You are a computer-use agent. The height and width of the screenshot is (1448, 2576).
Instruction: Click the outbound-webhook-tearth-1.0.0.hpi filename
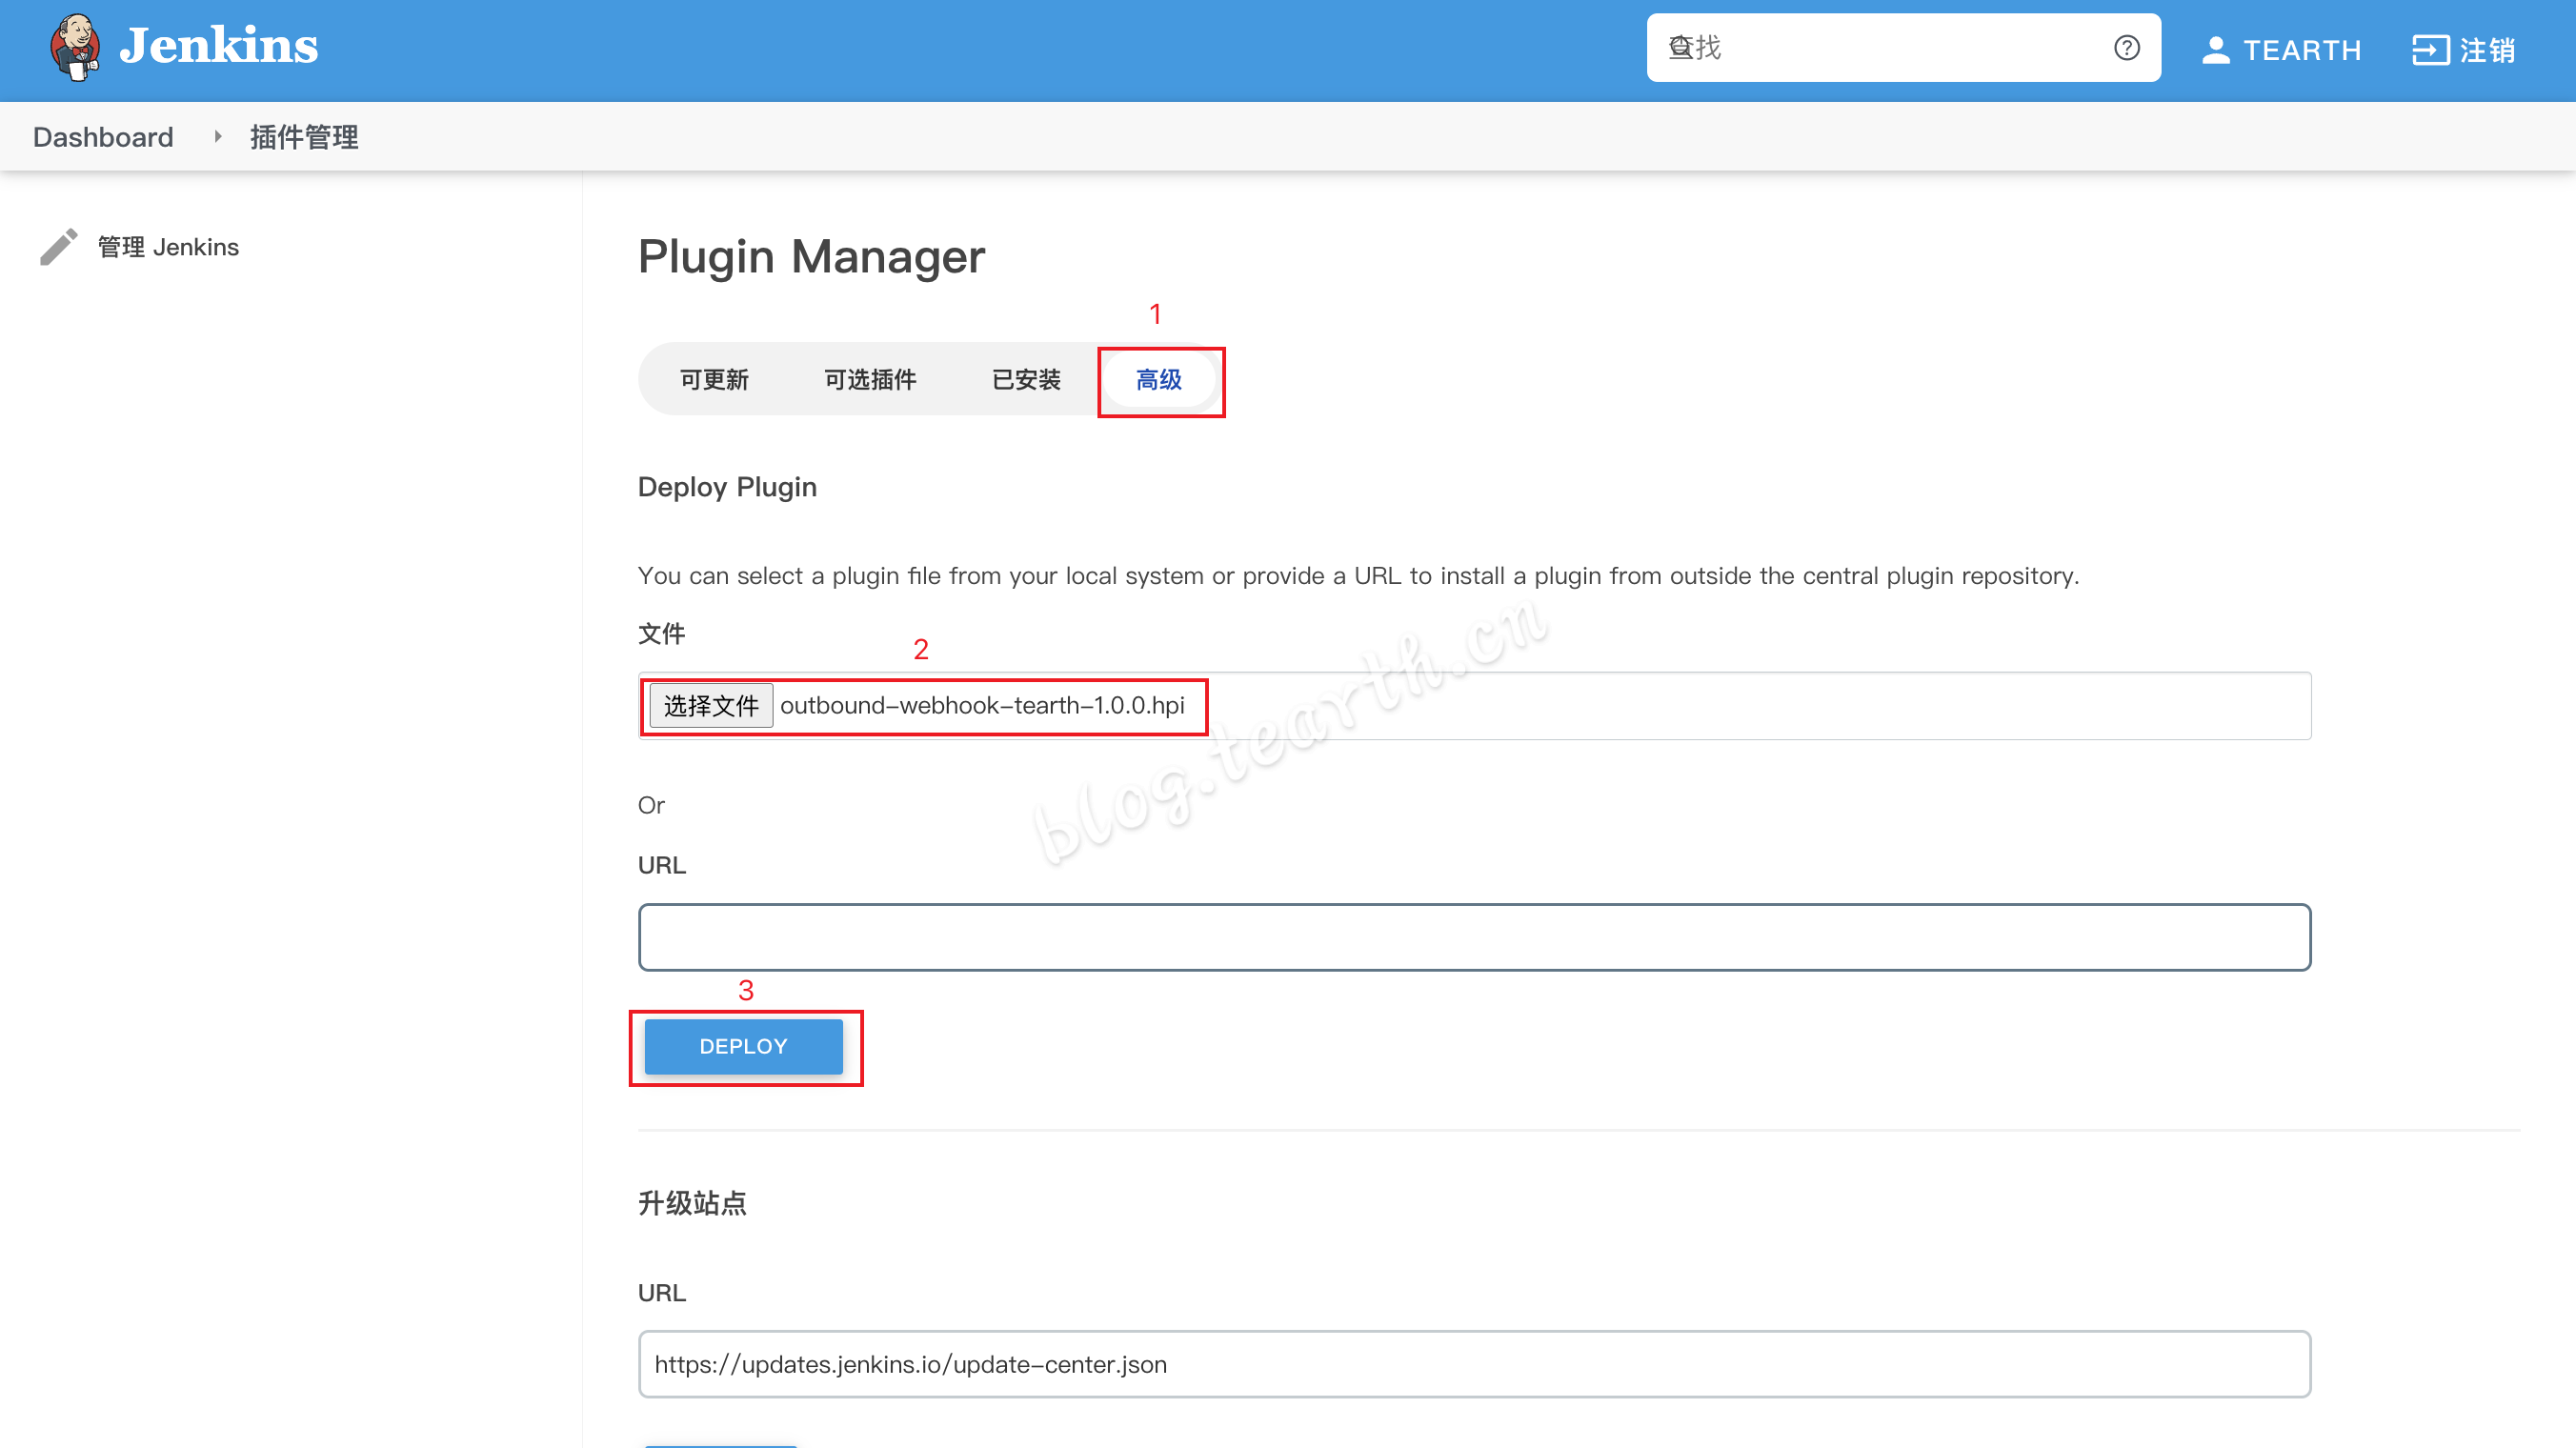(x=982, y=706)
